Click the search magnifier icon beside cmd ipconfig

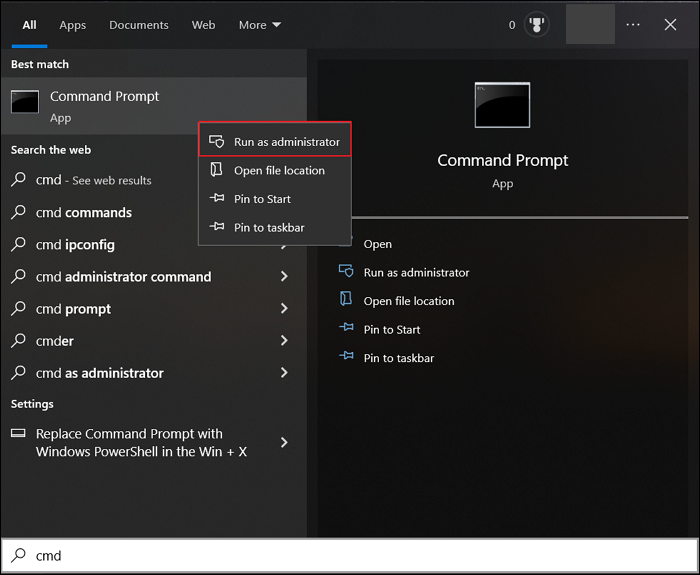(x=18, y=245)
